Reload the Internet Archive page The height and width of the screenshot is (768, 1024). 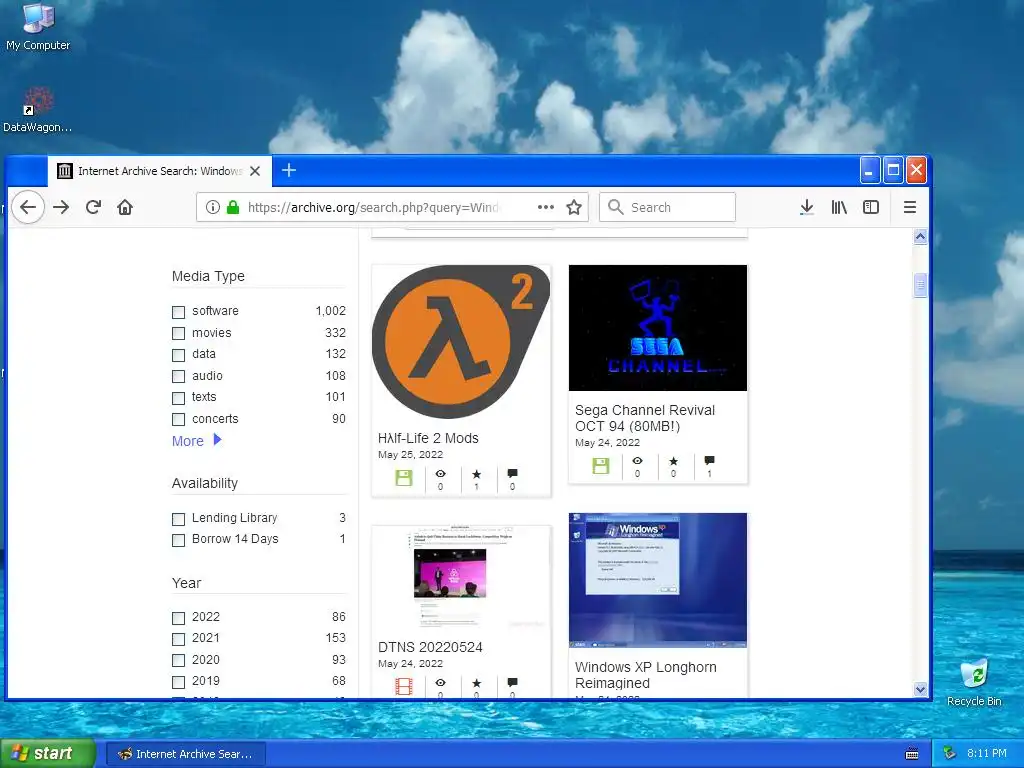93,208
